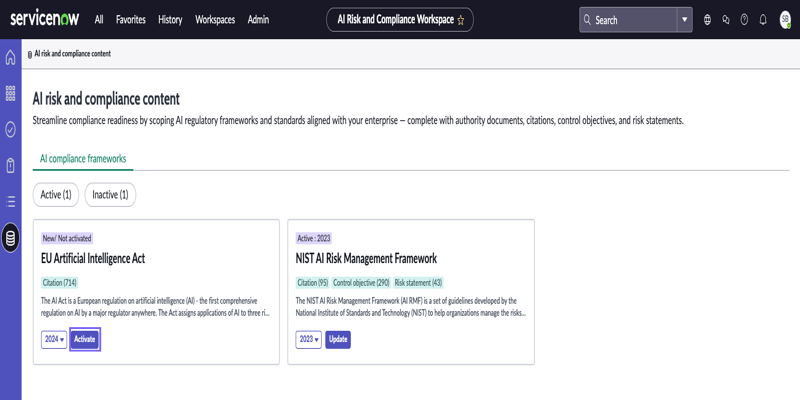Open the clipboard alert icon in sidebar
Viewport: 800px width, 400px height.
pos(10,165)
